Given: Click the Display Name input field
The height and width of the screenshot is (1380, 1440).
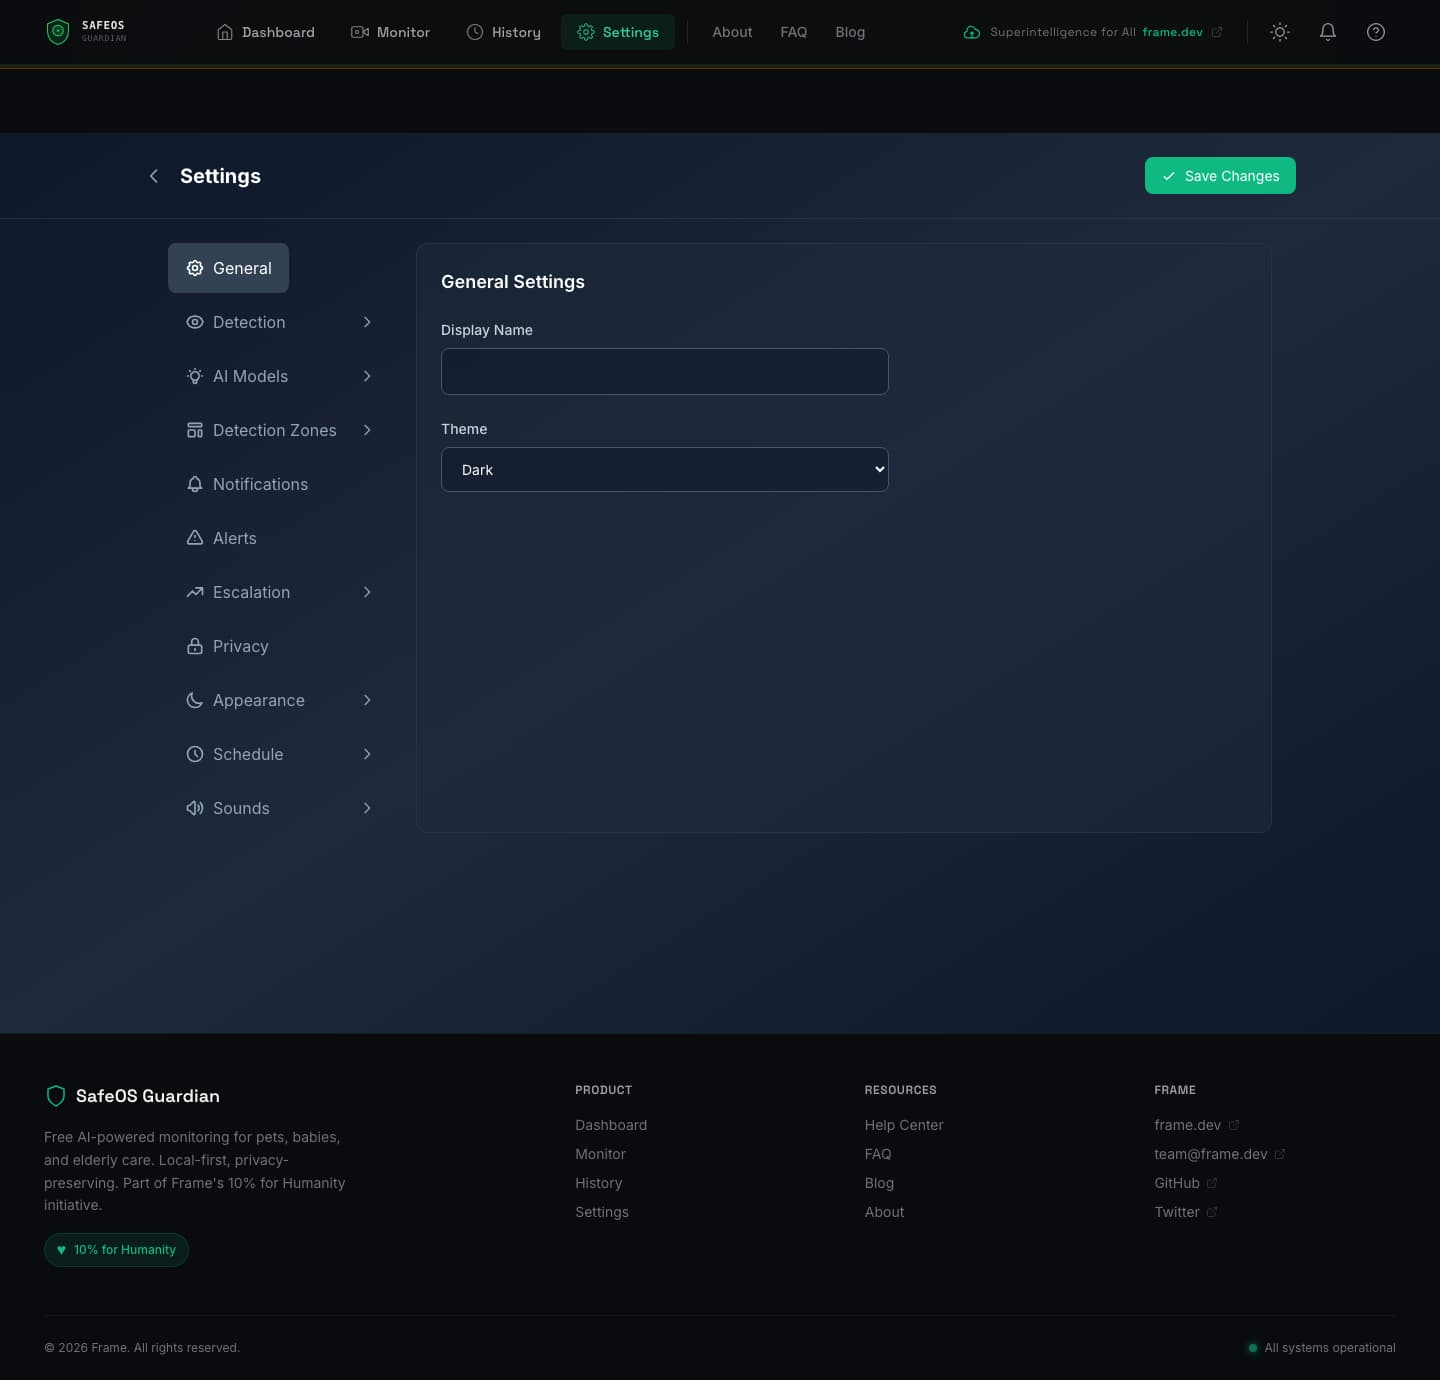Looking at the screenshot, I should coord(664,371).
